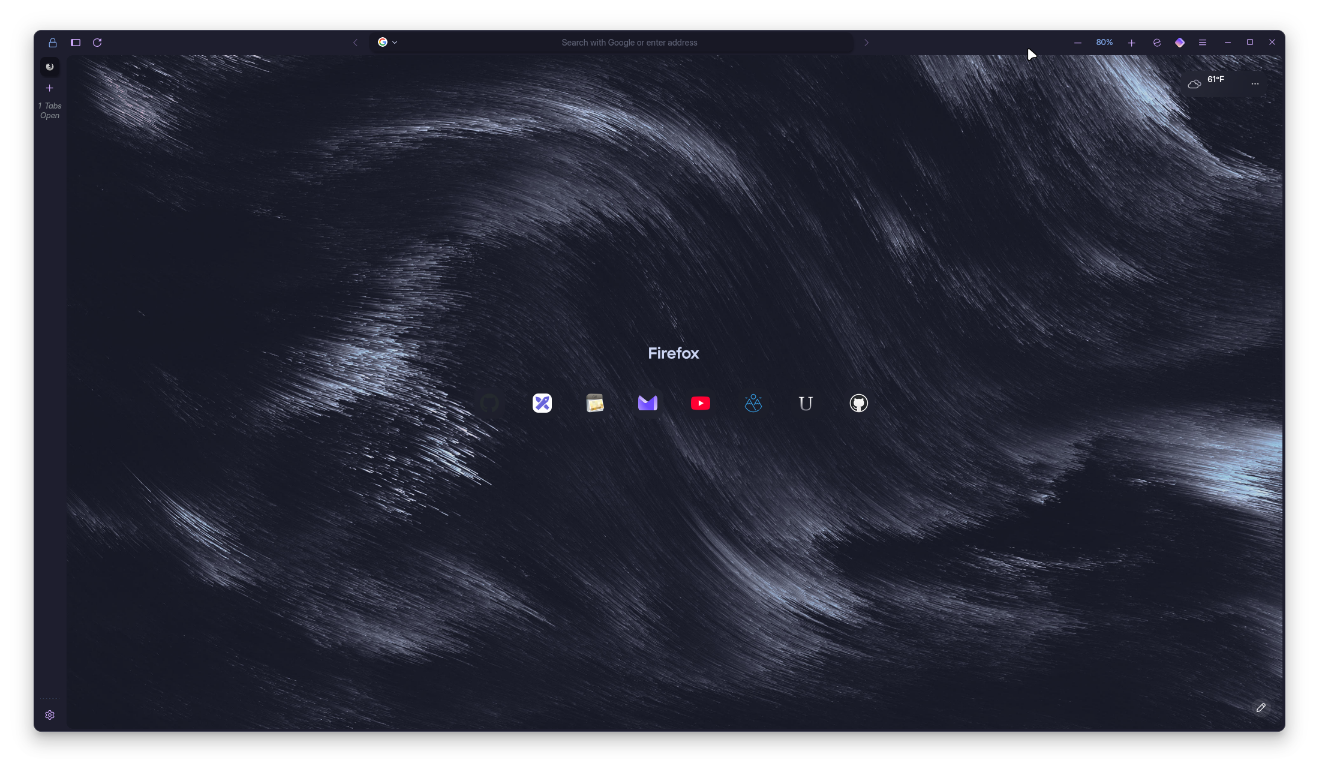
Task: Zoom in with the plus button
Action: tap(1131, 43)
